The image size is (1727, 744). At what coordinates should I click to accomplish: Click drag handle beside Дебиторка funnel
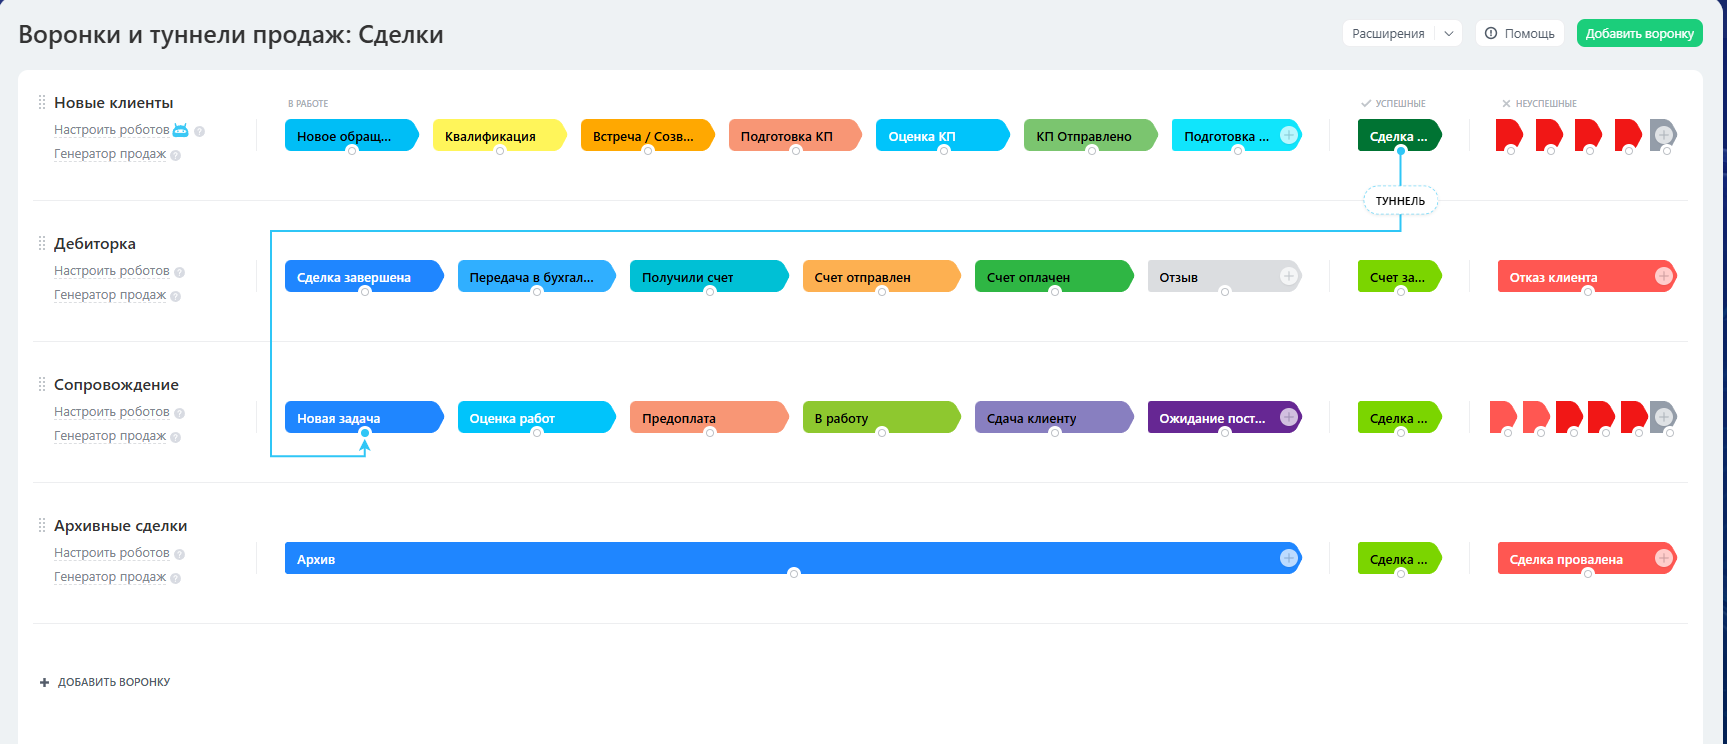[x=42, y=243]
